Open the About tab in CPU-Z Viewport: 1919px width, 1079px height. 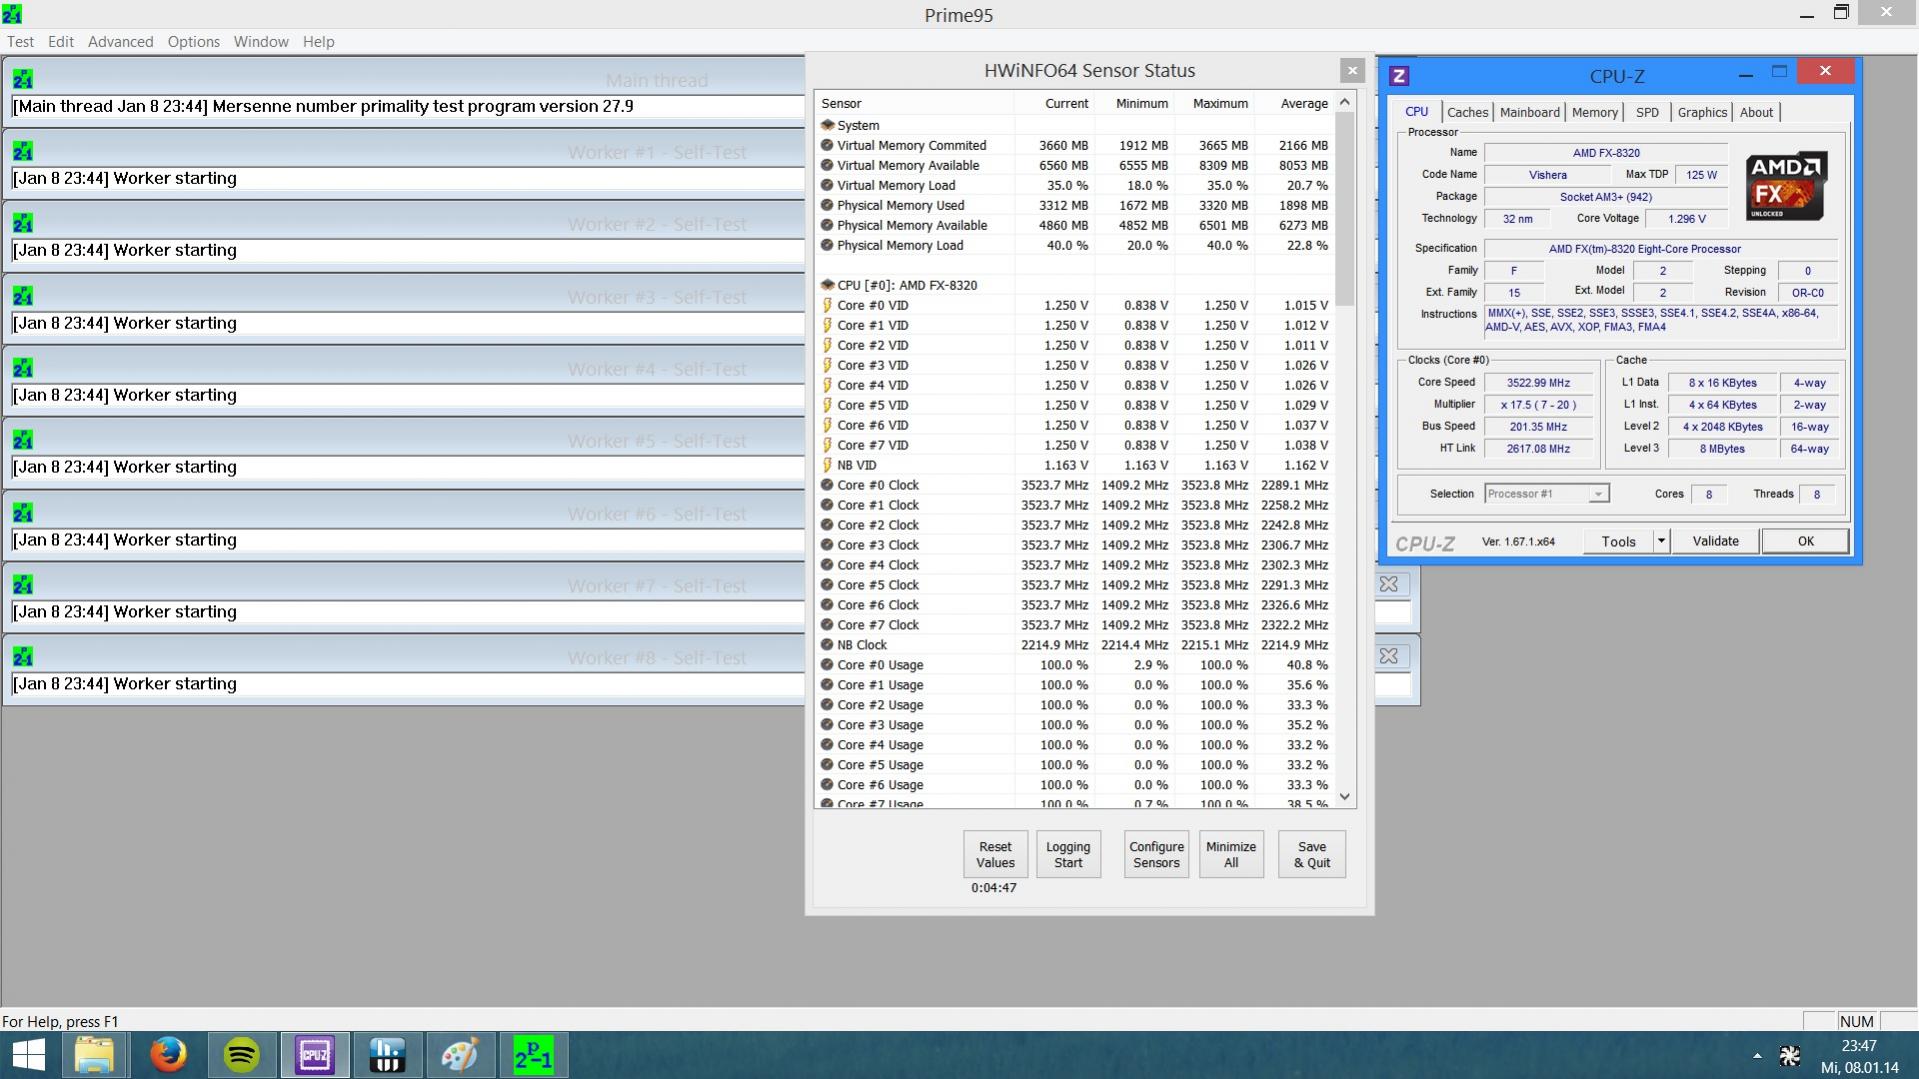(x=1756, y=113)
